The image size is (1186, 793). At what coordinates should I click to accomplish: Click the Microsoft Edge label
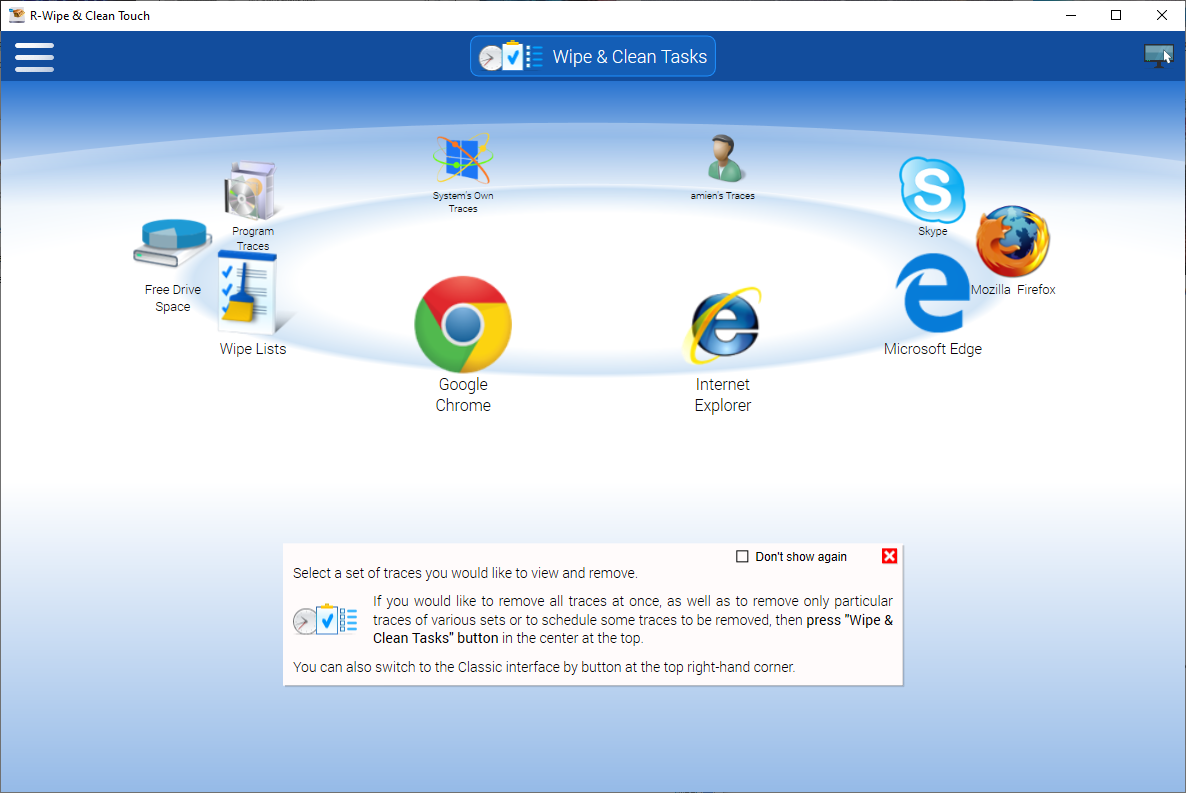click(x=933, y=349)
